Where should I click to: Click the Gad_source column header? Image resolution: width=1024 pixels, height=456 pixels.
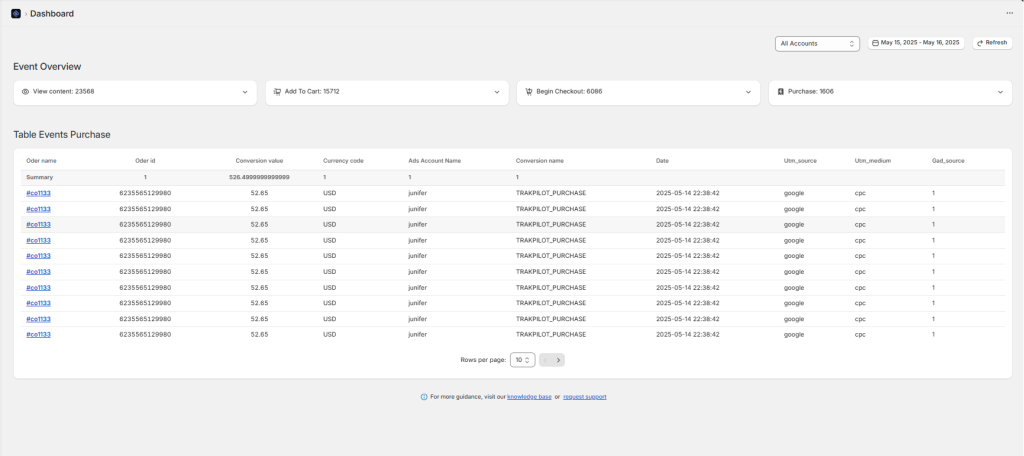[x=948, y=161]
